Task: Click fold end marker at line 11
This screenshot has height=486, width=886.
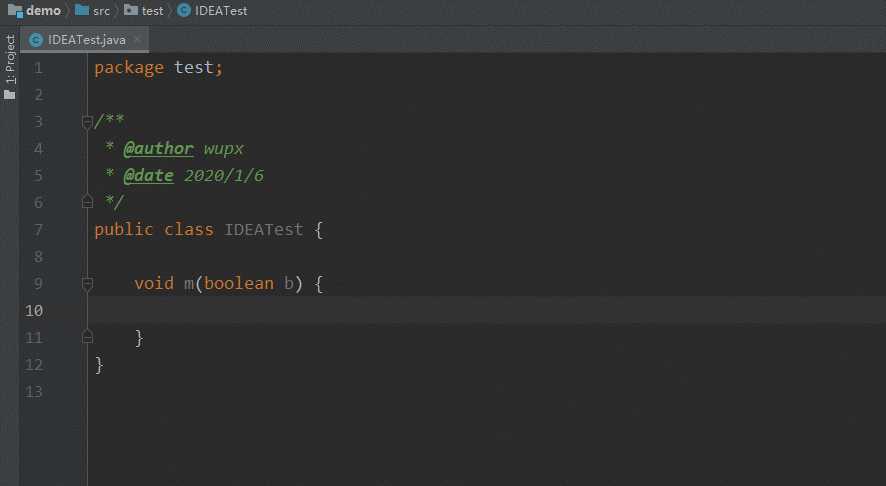Action: pos(87,337)
